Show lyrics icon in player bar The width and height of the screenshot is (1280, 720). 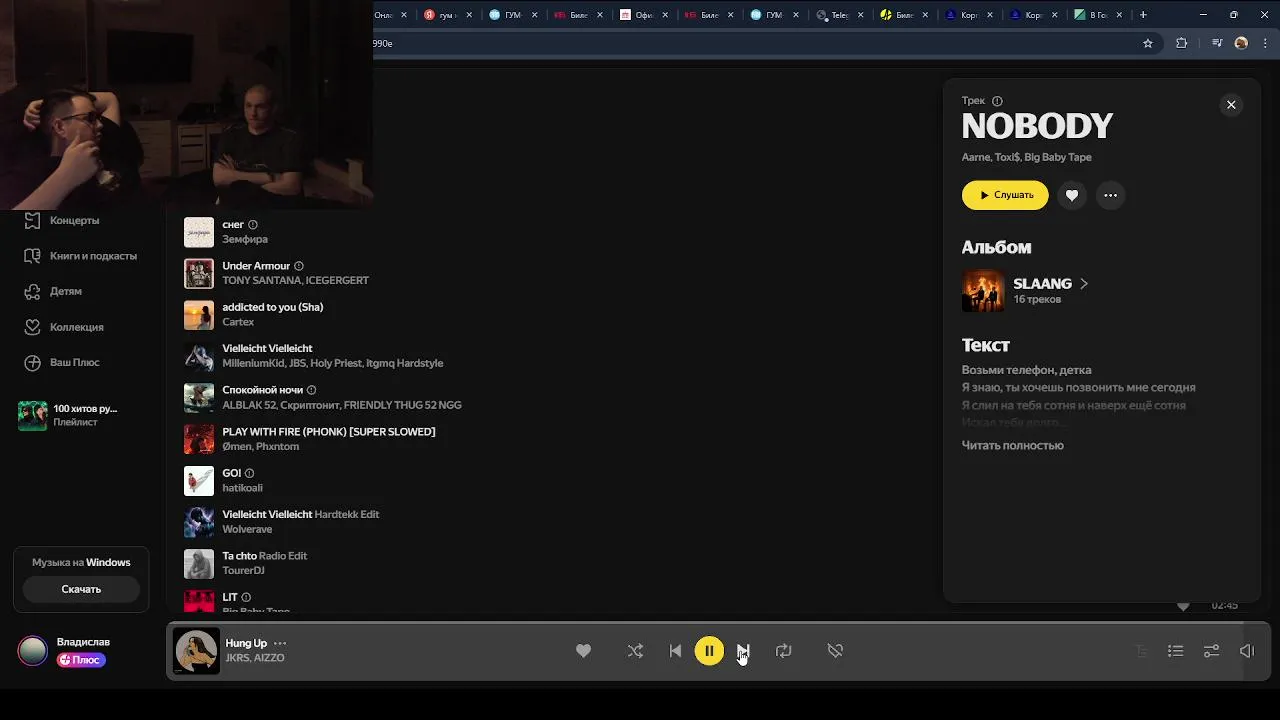[x=1141, y=651]
